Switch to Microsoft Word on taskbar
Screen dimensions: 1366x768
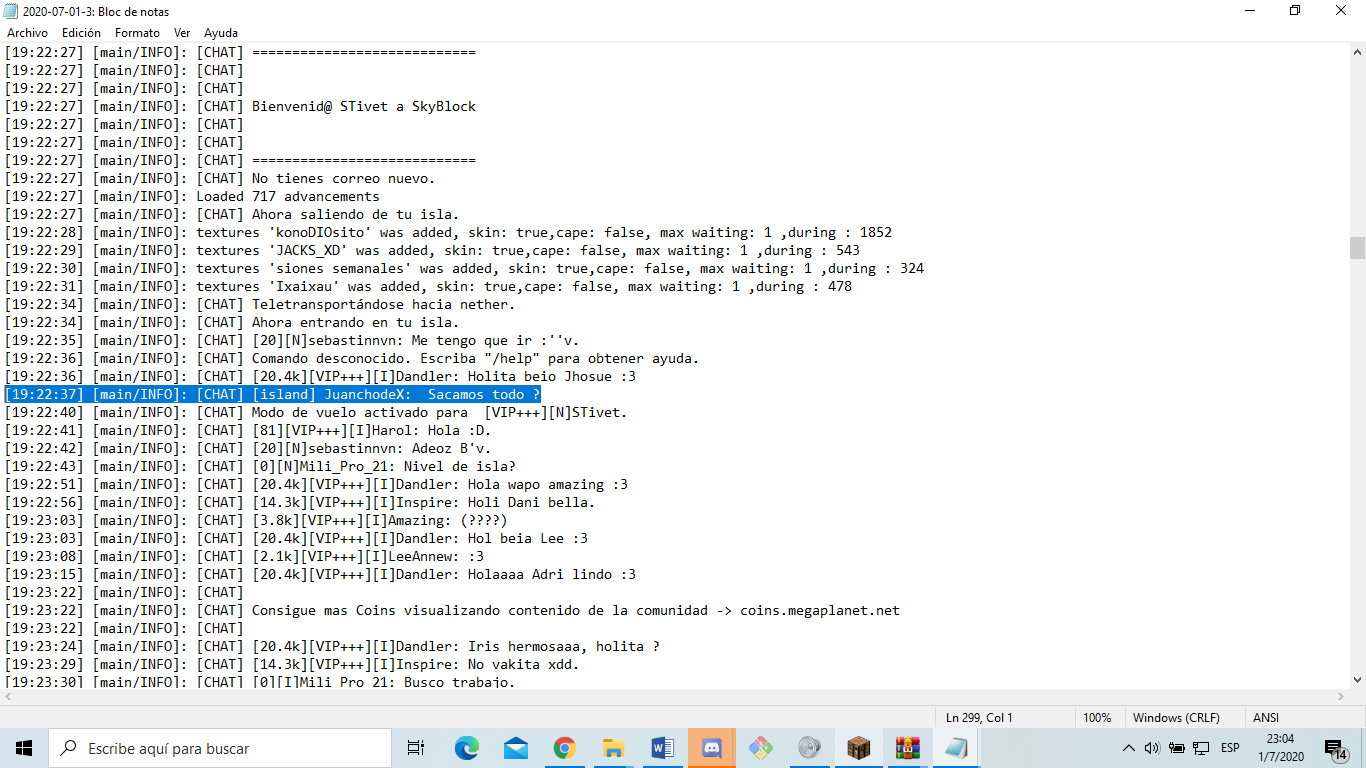[663, 748]
